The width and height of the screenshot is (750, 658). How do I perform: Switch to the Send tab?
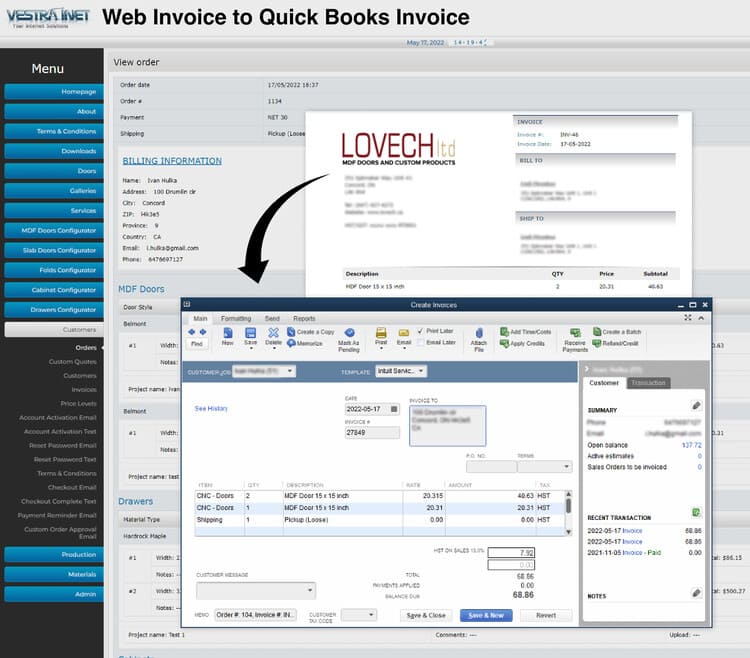[x=272, y=318]
